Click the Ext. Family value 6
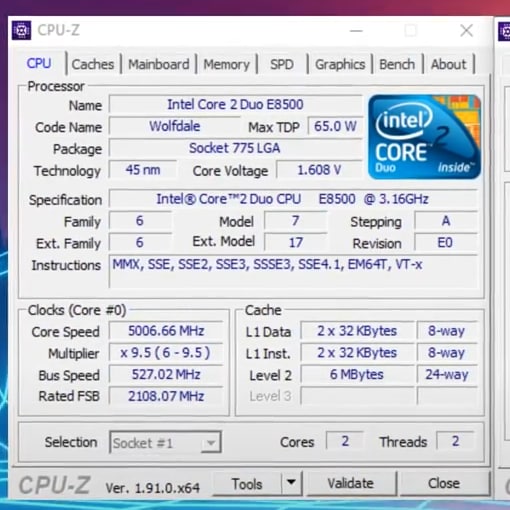This screenshot has width=510, height=510. pos(140,242)
